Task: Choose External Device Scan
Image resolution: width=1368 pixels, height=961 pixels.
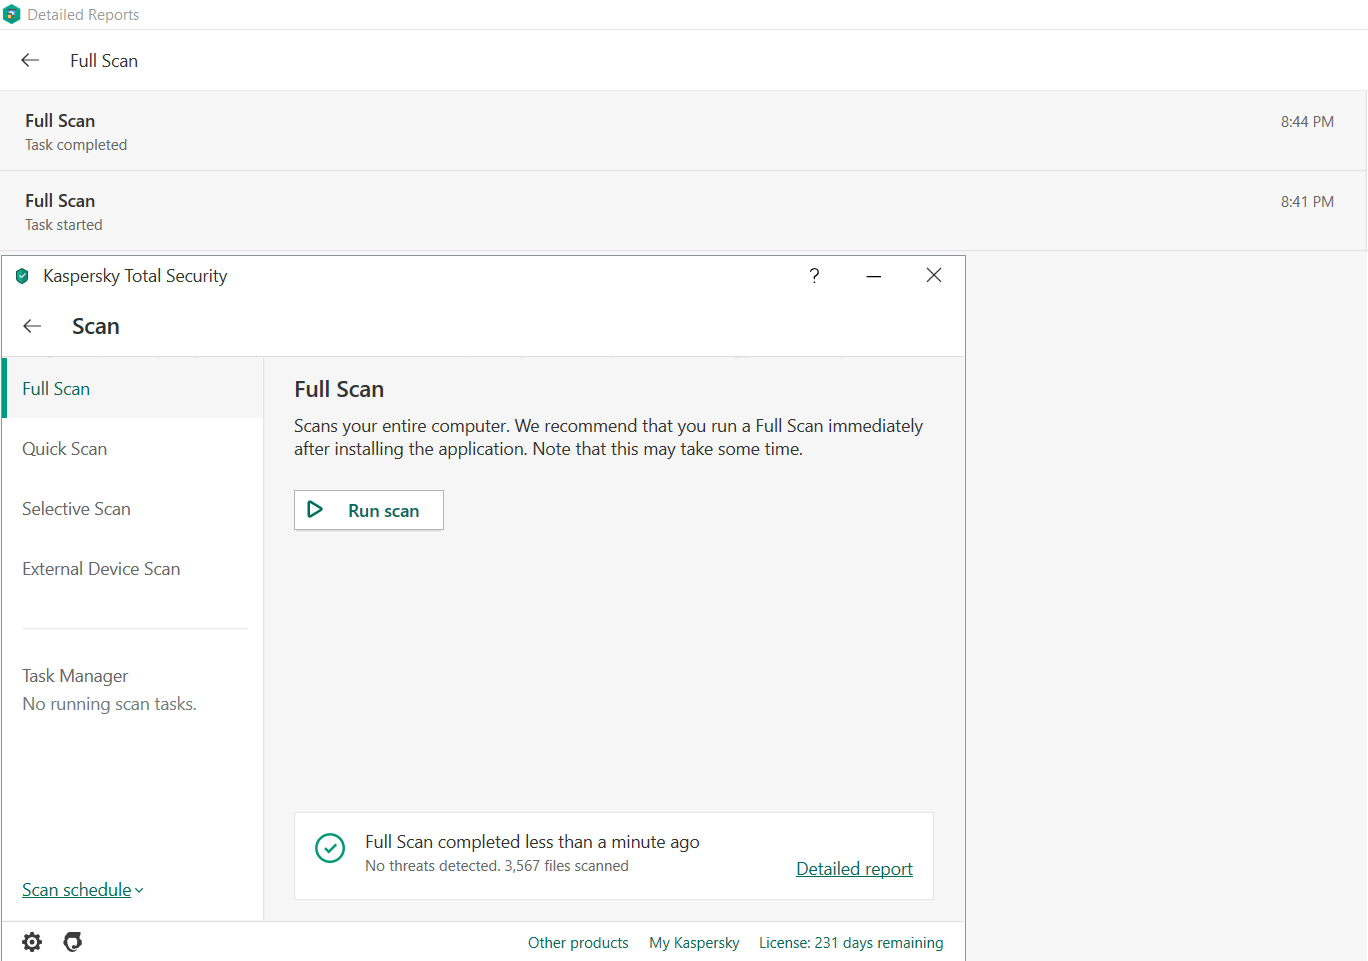Action: 101,569
